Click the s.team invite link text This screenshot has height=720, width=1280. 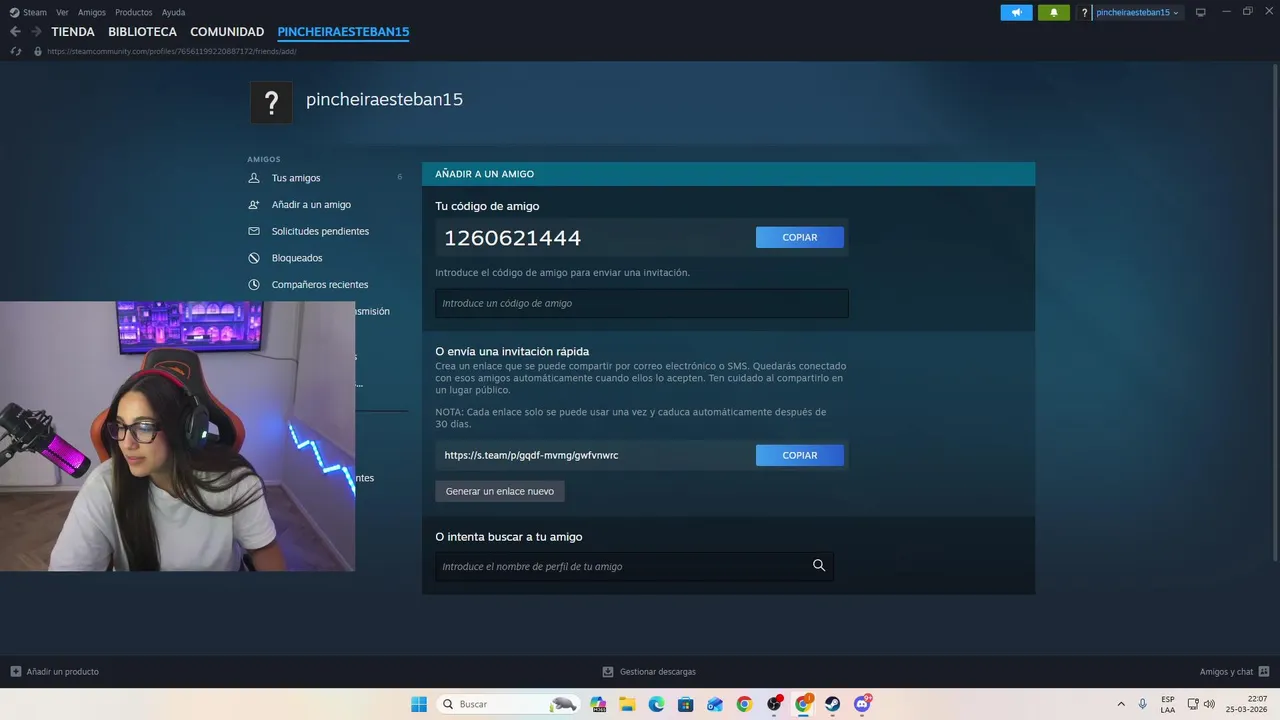(x=531, y=455)
